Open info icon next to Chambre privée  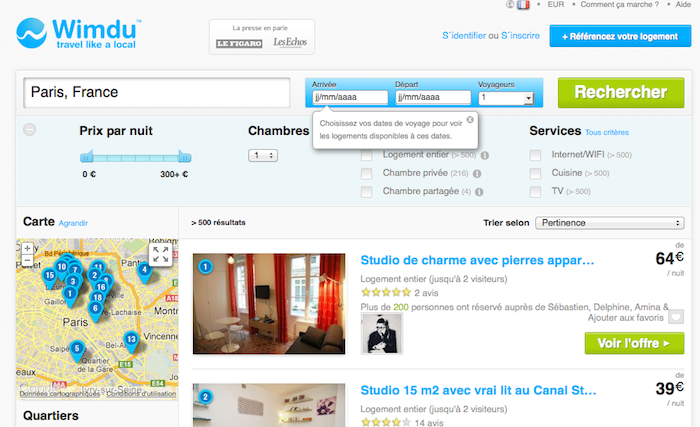(x=477, y=174)
